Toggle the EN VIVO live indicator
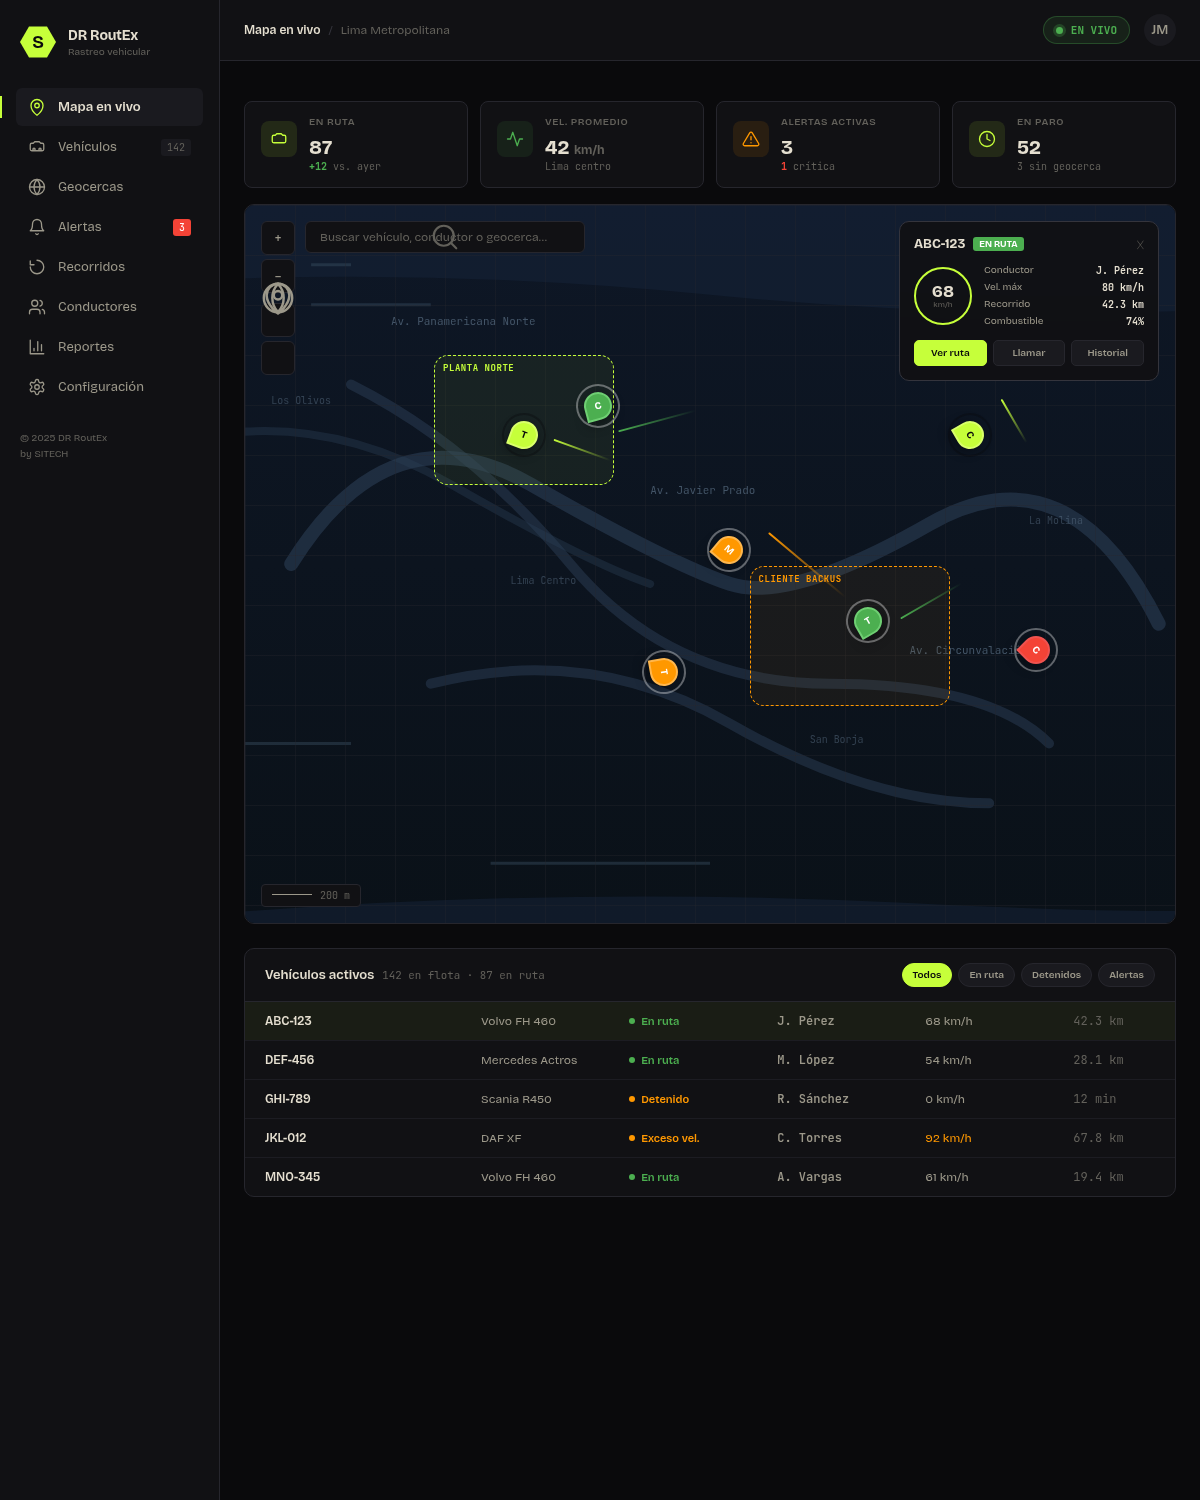 coord(1086,30)
